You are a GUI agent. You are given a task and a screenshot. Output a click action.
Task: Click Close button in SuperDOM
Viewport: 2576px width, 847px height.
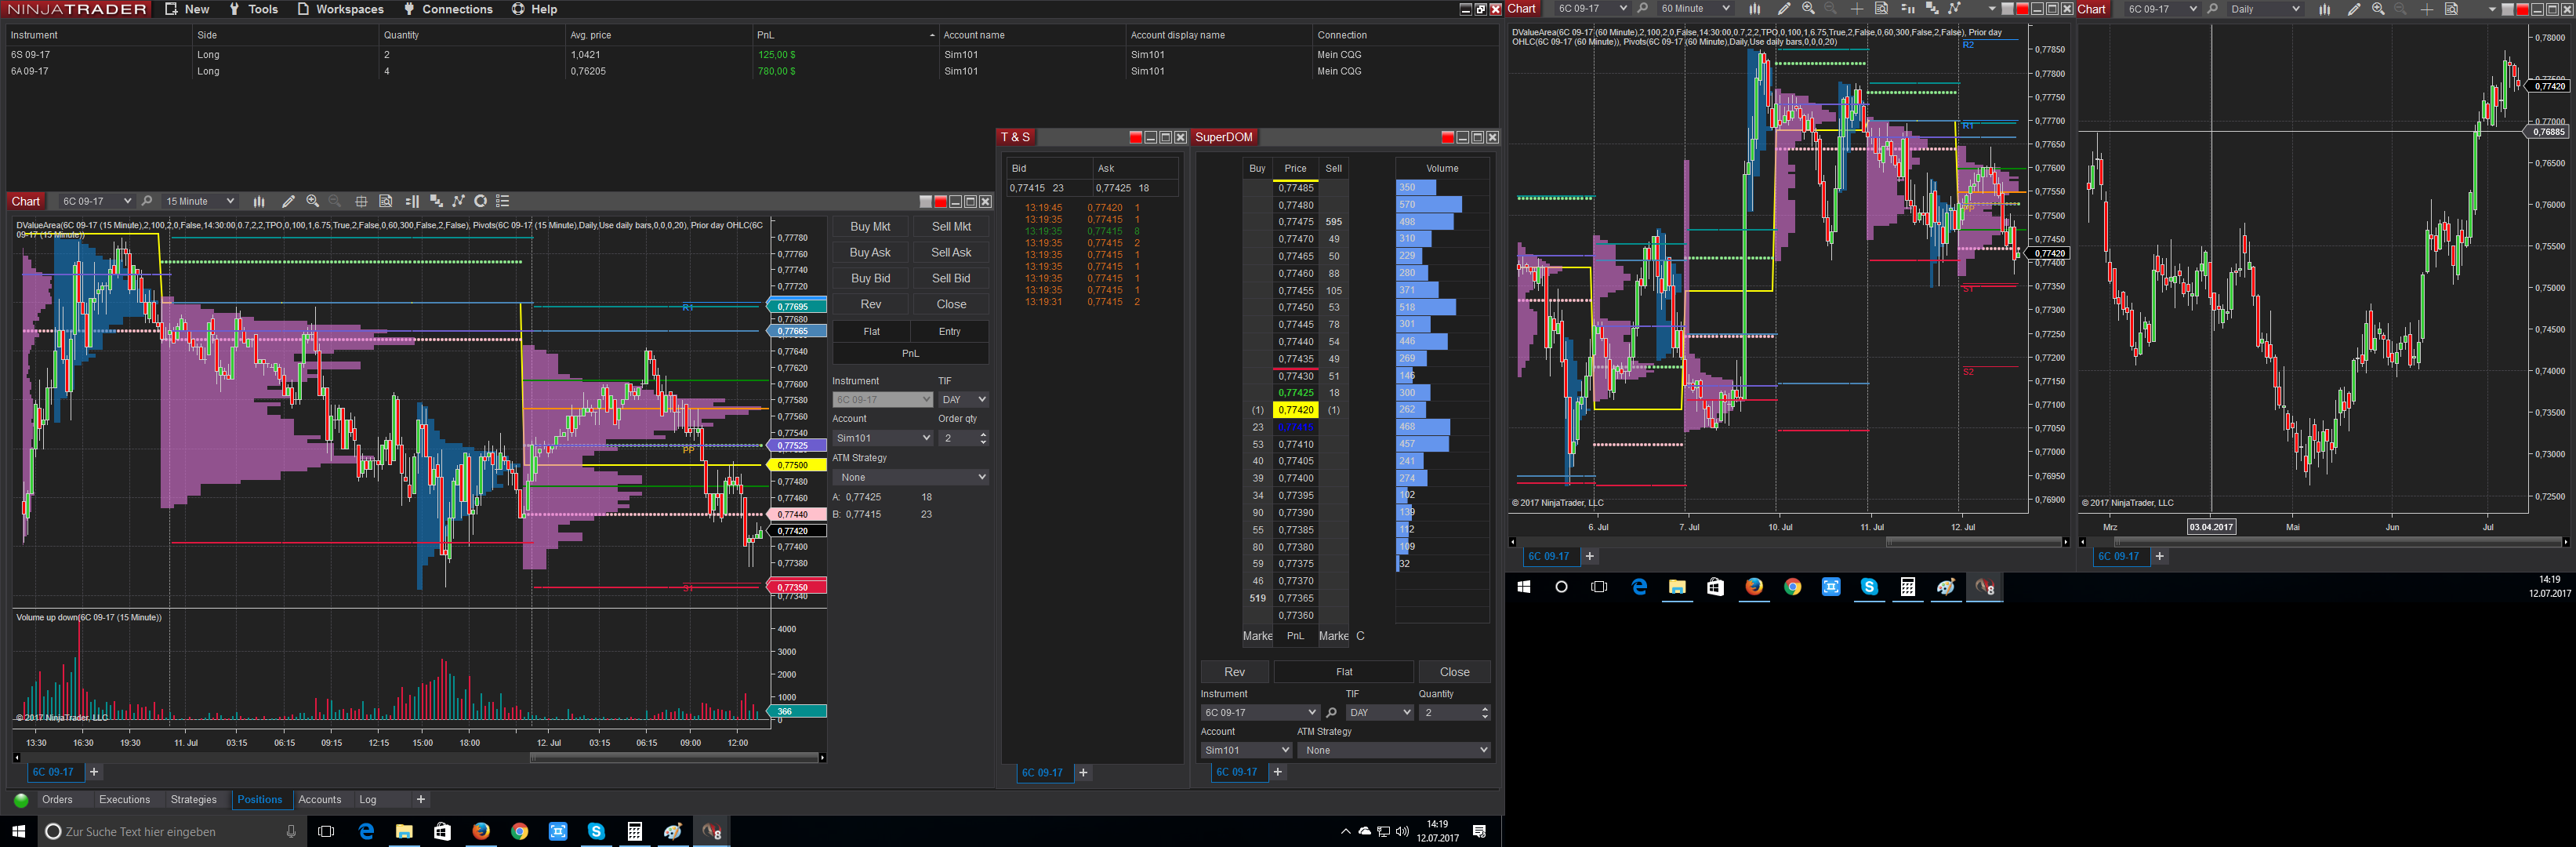pyautogui.click(x=1454, y=672)
